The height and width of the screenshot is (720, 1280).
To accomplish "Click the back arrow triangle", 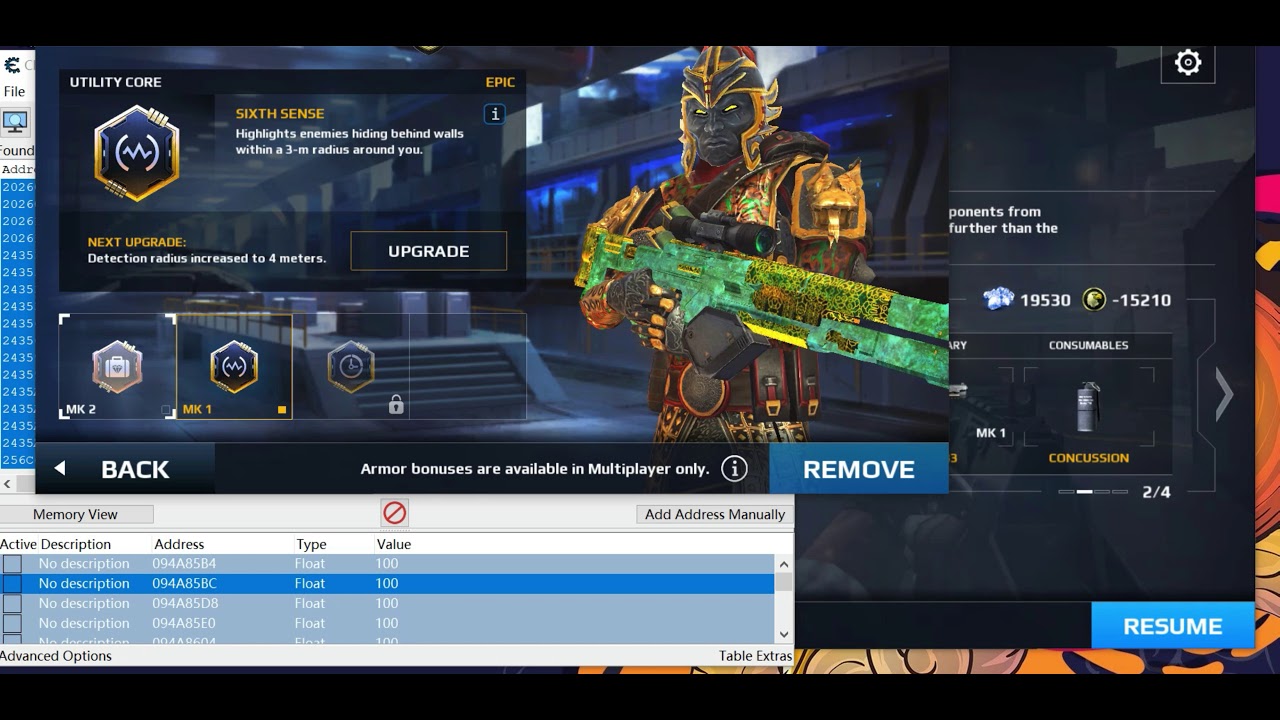I will tap(60, 468).
